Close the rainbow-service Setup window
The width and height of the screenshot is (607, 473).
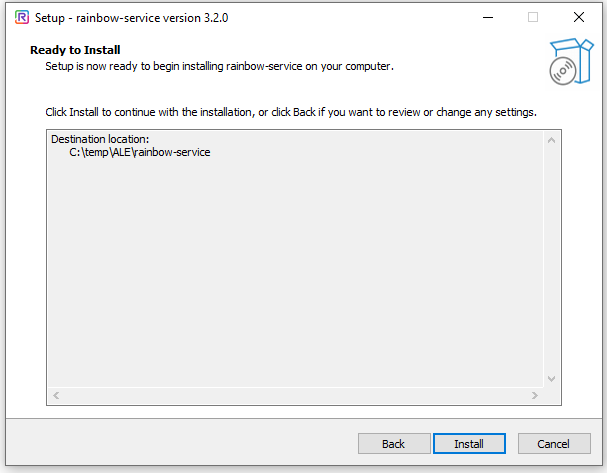point(579,17)
